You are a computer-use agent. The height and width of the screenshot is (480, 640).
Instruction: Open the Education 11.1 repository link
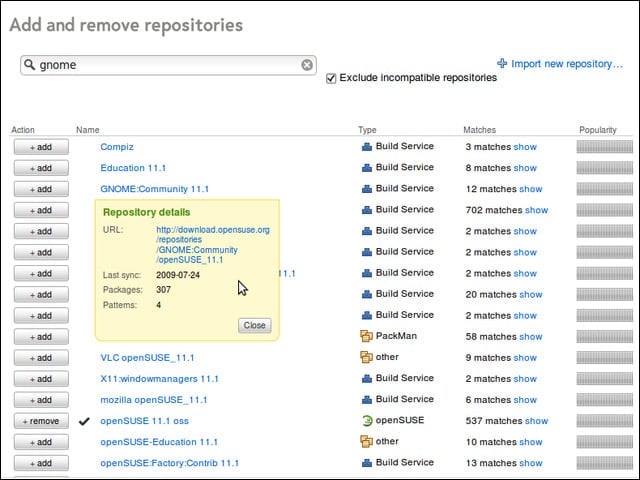pyautogui.click(x=133, y=168)
